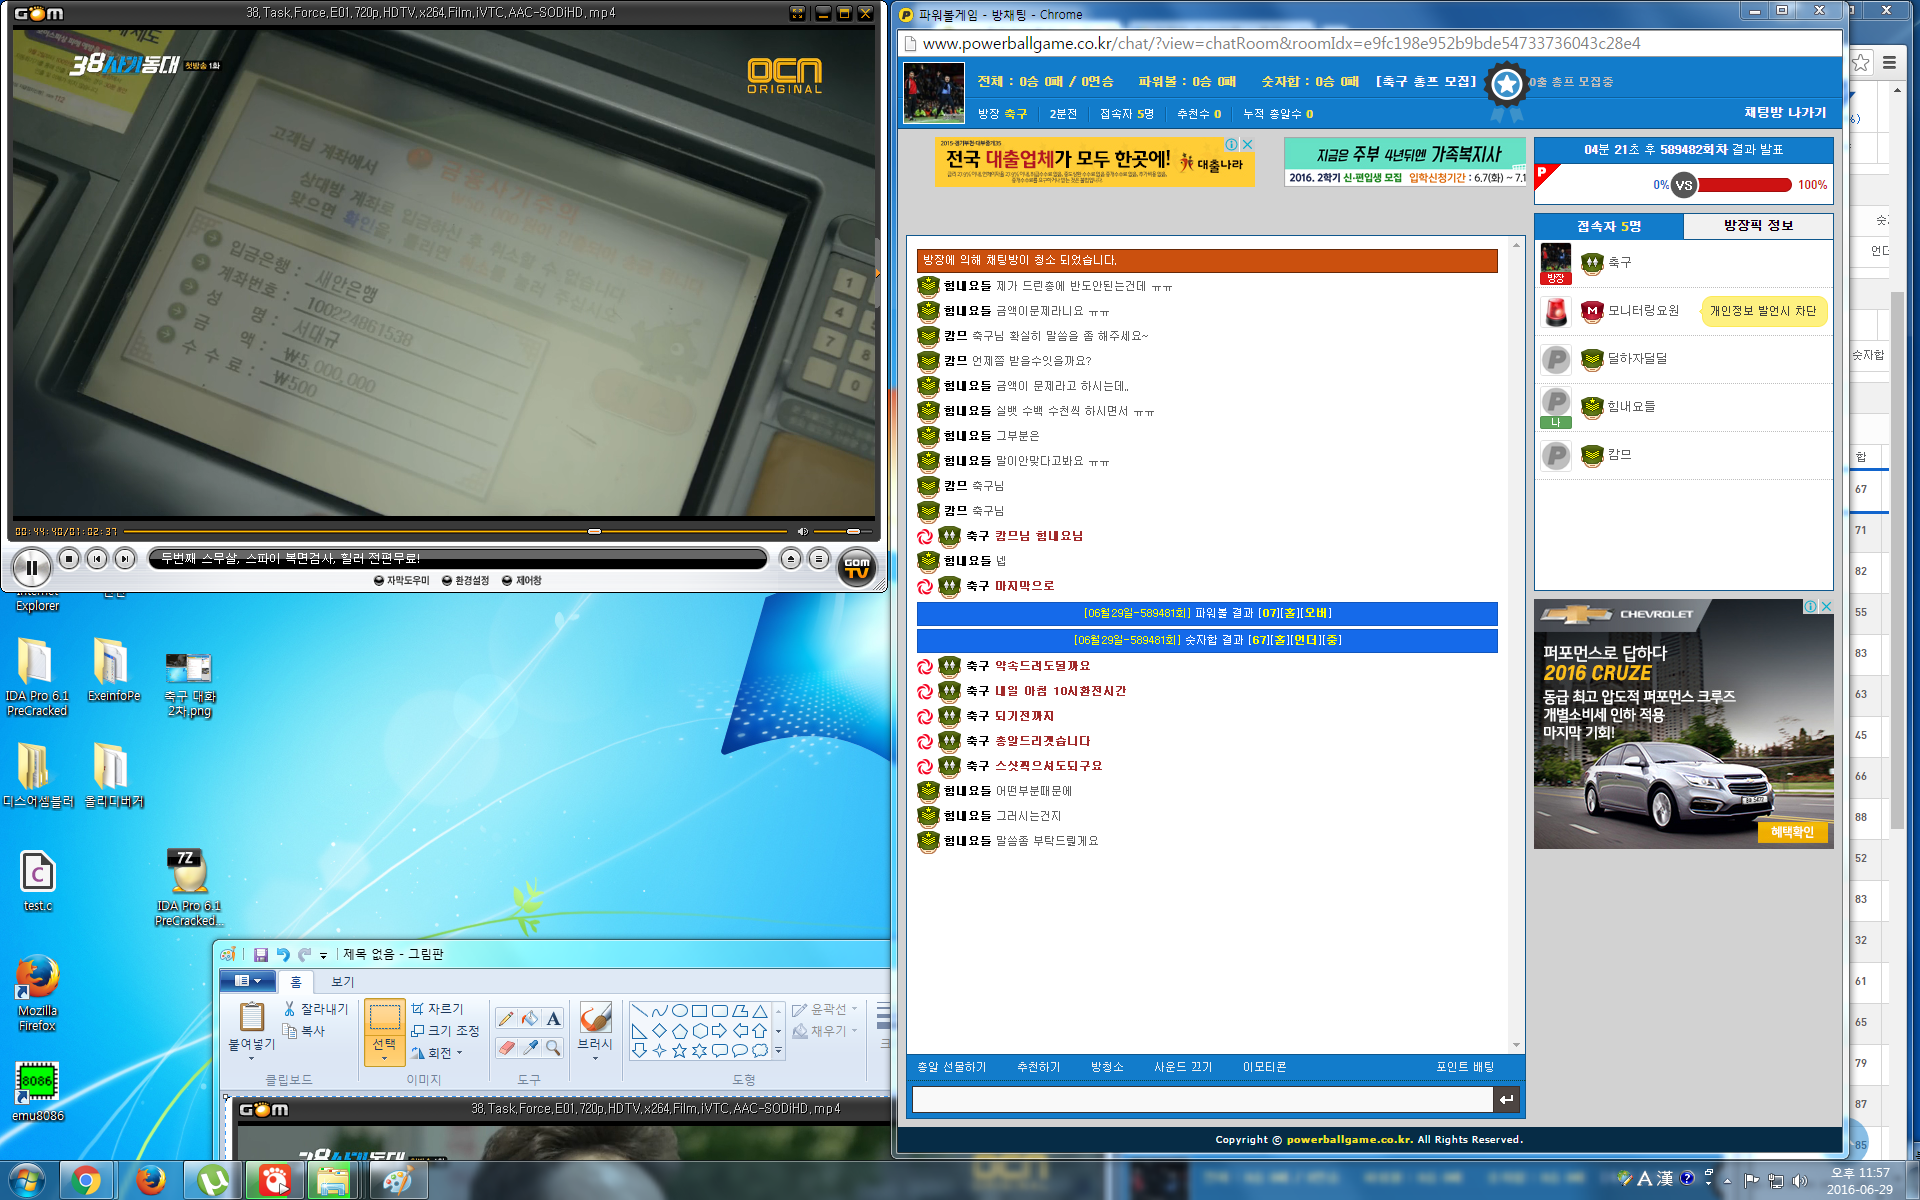This screenshot has height=1200, width=1920.
Task: Open GOM TV round logo button
Action: coord(857,568)
